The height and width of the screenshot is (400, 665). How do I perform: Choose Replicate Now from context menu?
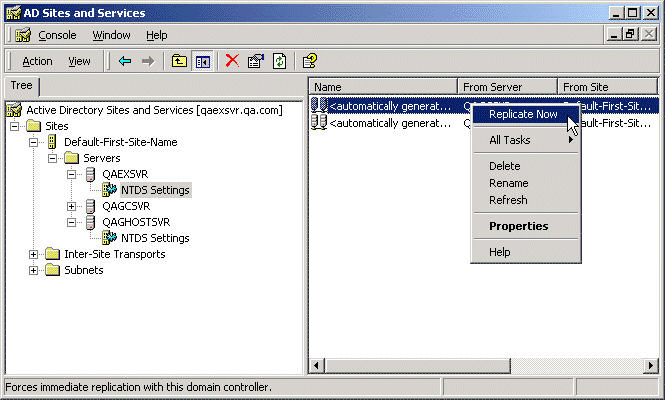coord(523,114)
